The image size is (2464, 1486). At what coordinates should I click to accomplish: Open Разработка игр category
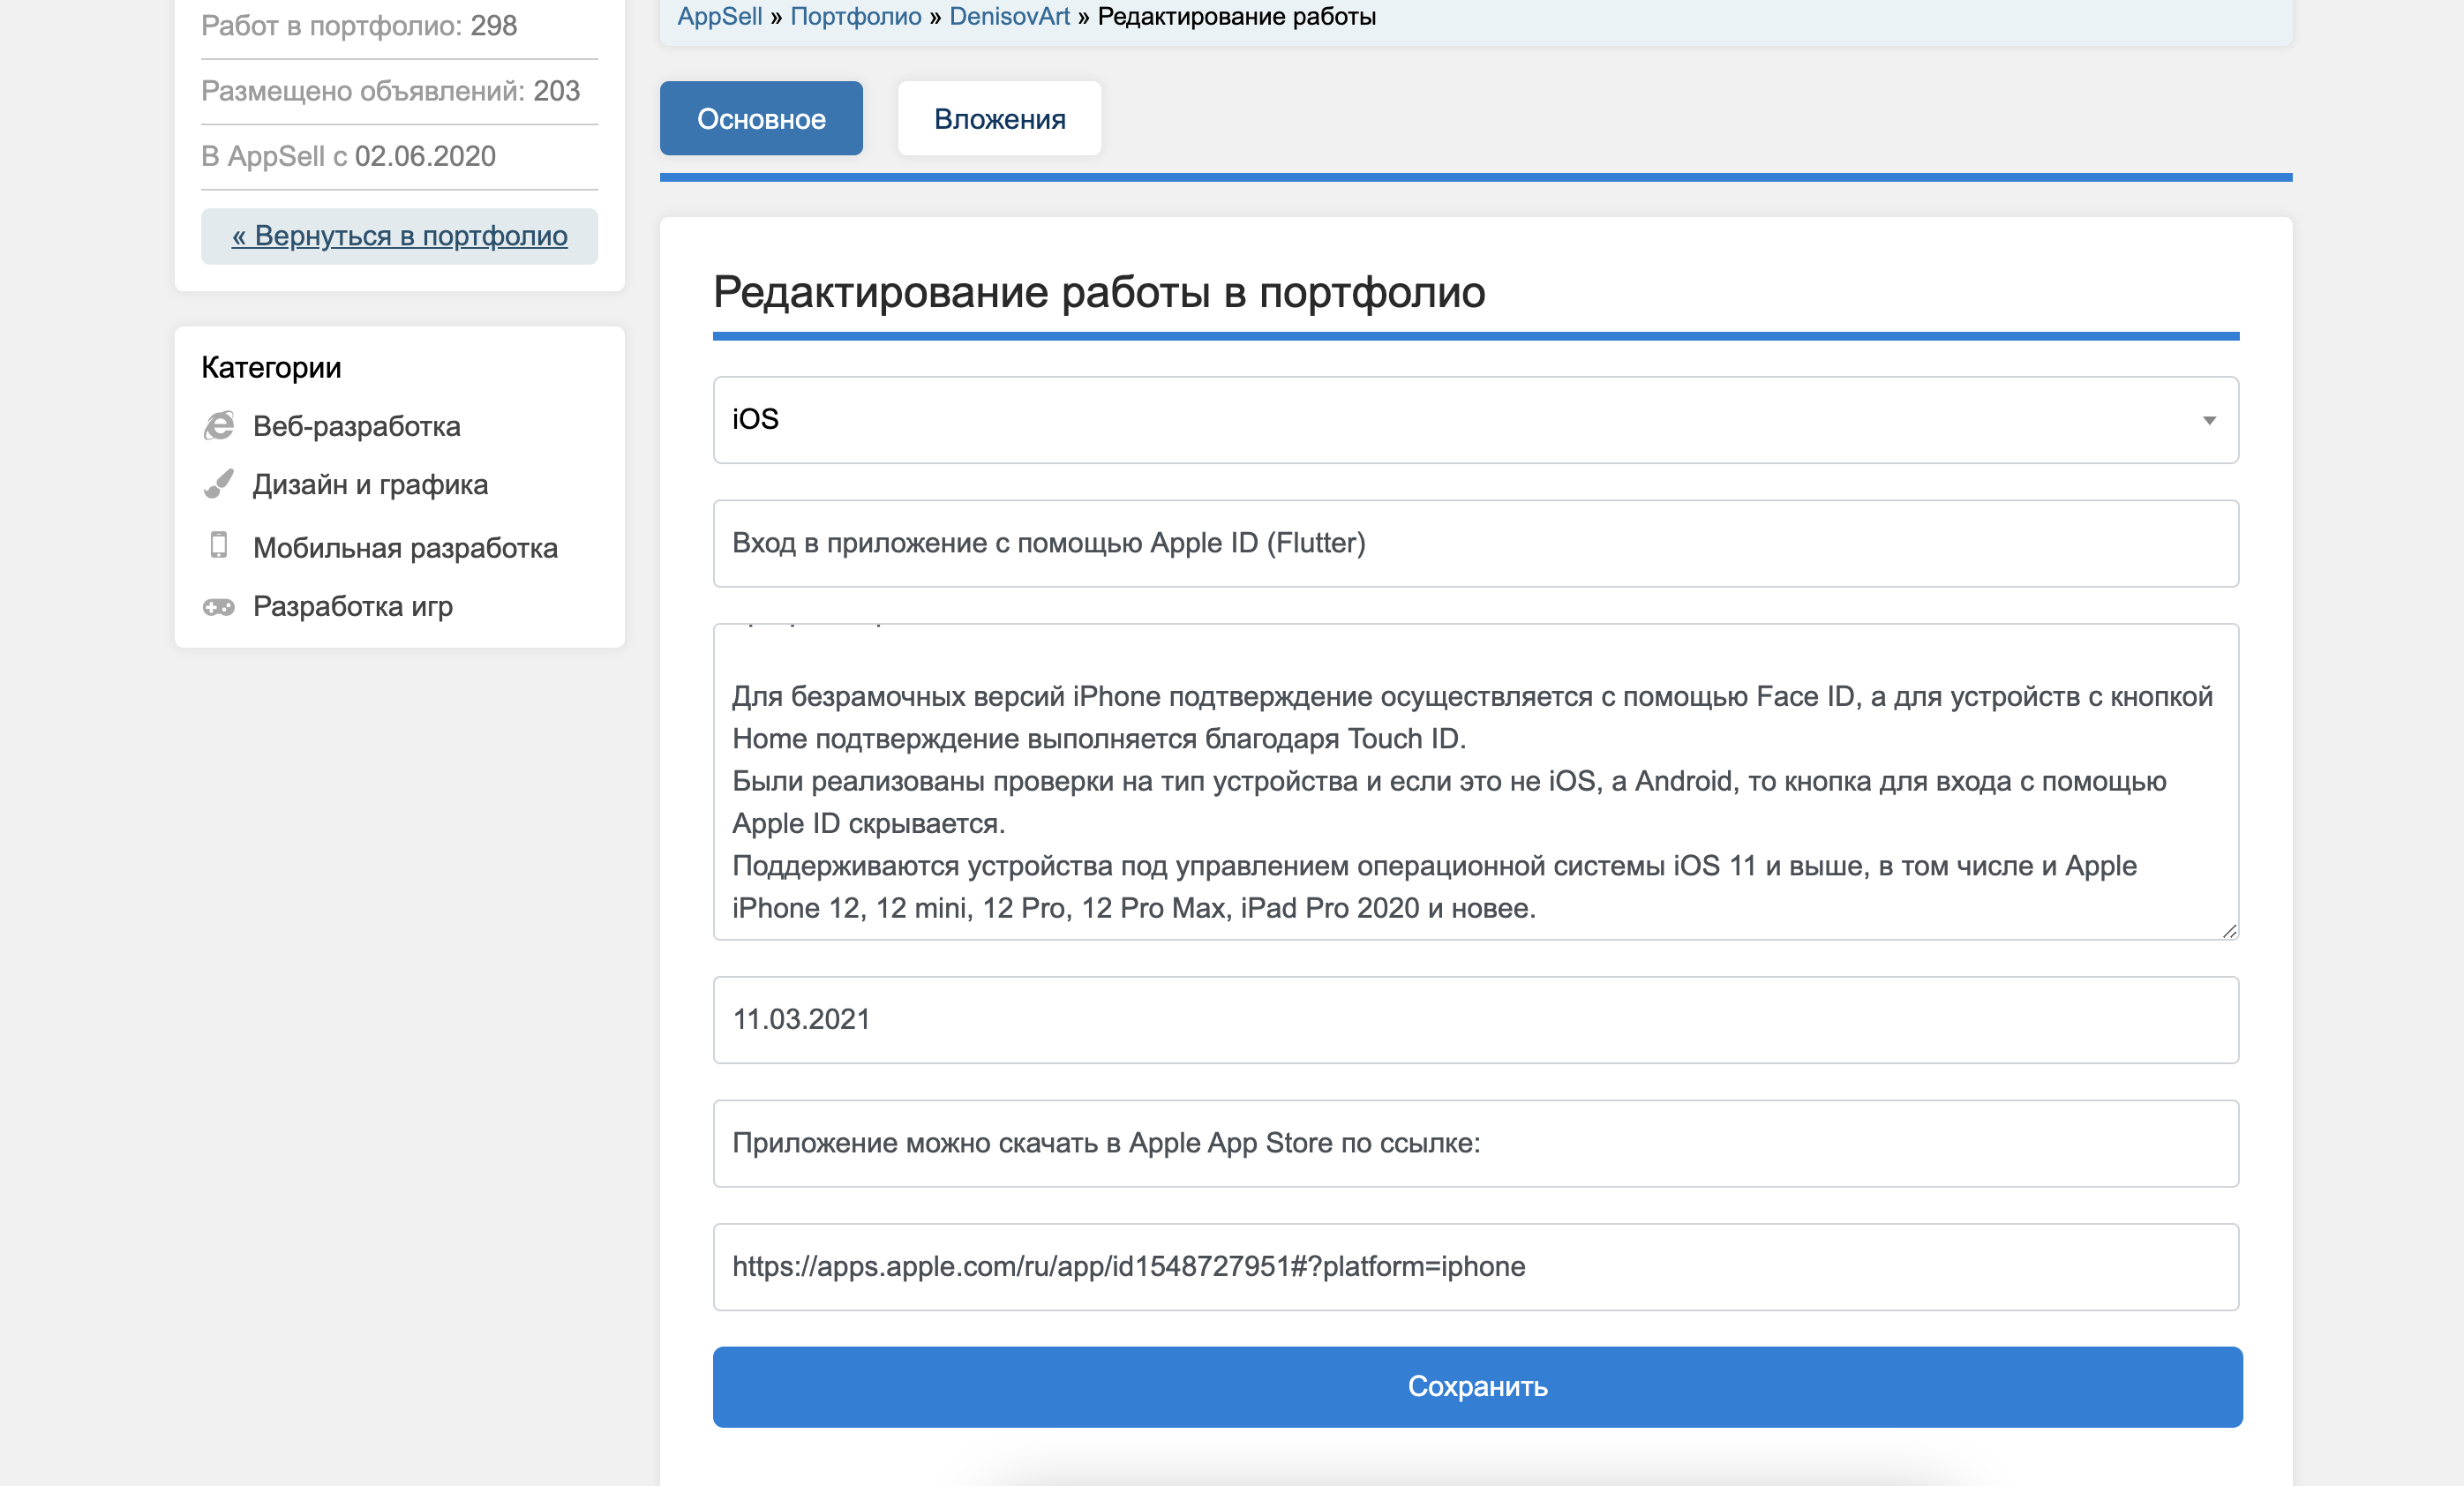352,606
